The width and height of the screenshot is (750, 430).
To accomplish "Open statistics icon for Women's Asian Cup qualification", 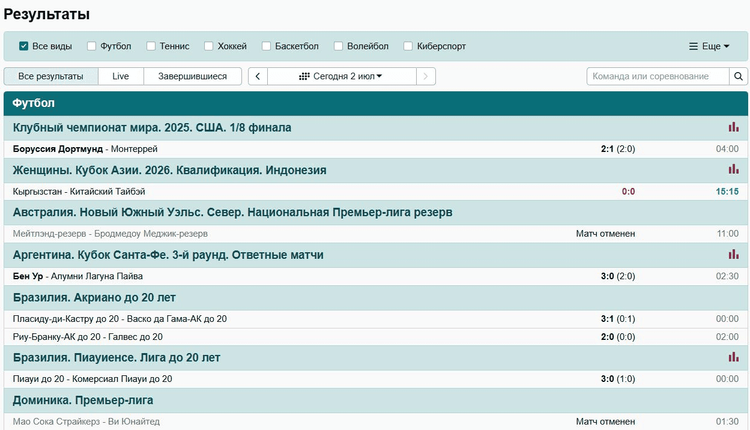I will [733, 170].
